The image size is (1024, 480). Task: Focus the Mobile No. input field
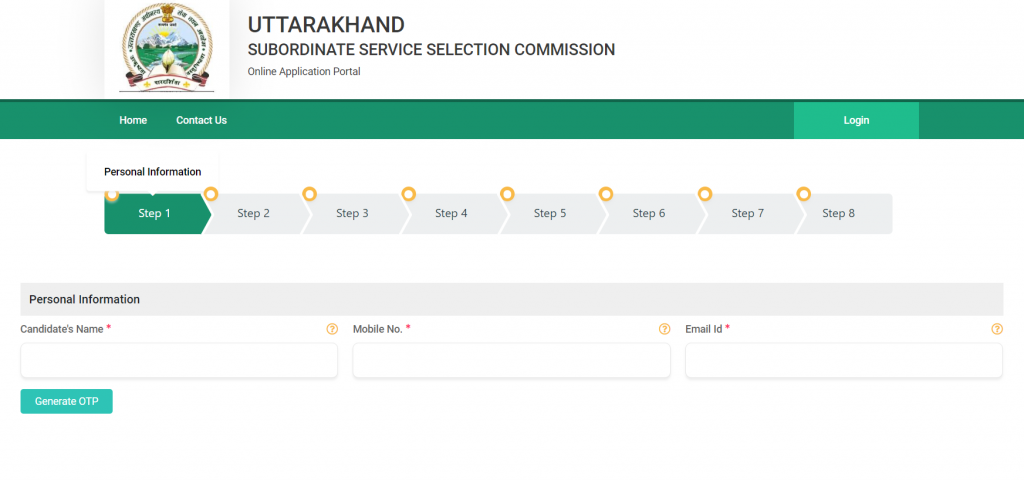[511, 360]
